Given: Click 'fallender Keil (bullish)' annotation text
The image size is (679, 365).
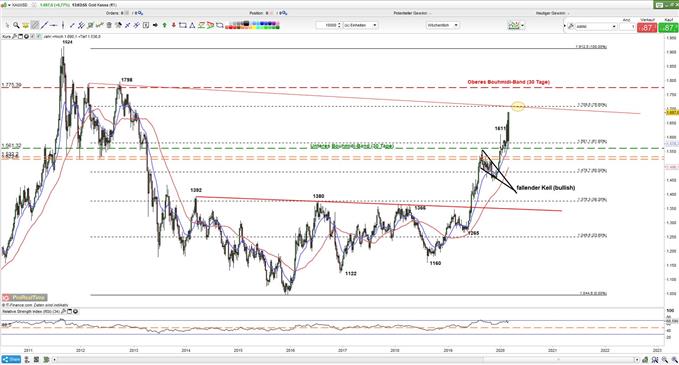Looking at the screenshot, I should click(546, 187).
